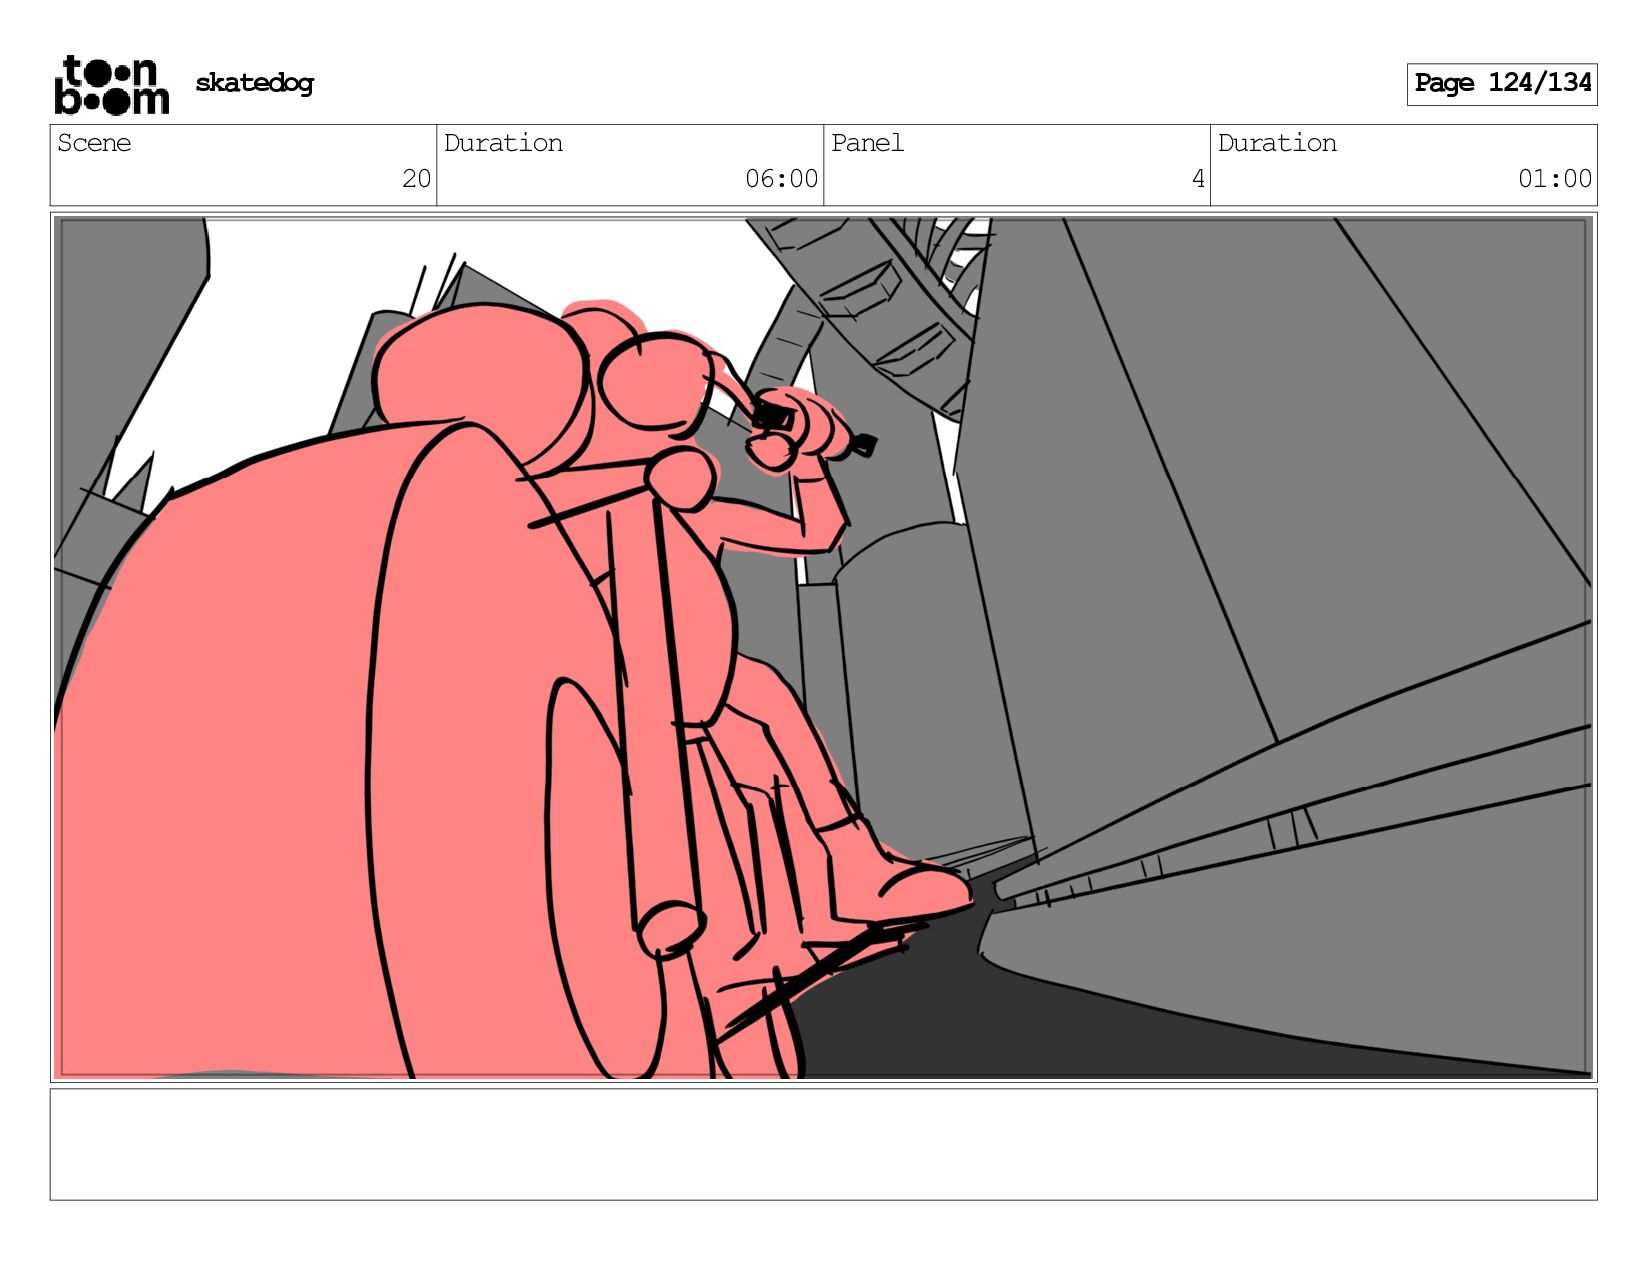Click the empty notes box below the panel
1650x1275 pixels.
(823, 1145)
